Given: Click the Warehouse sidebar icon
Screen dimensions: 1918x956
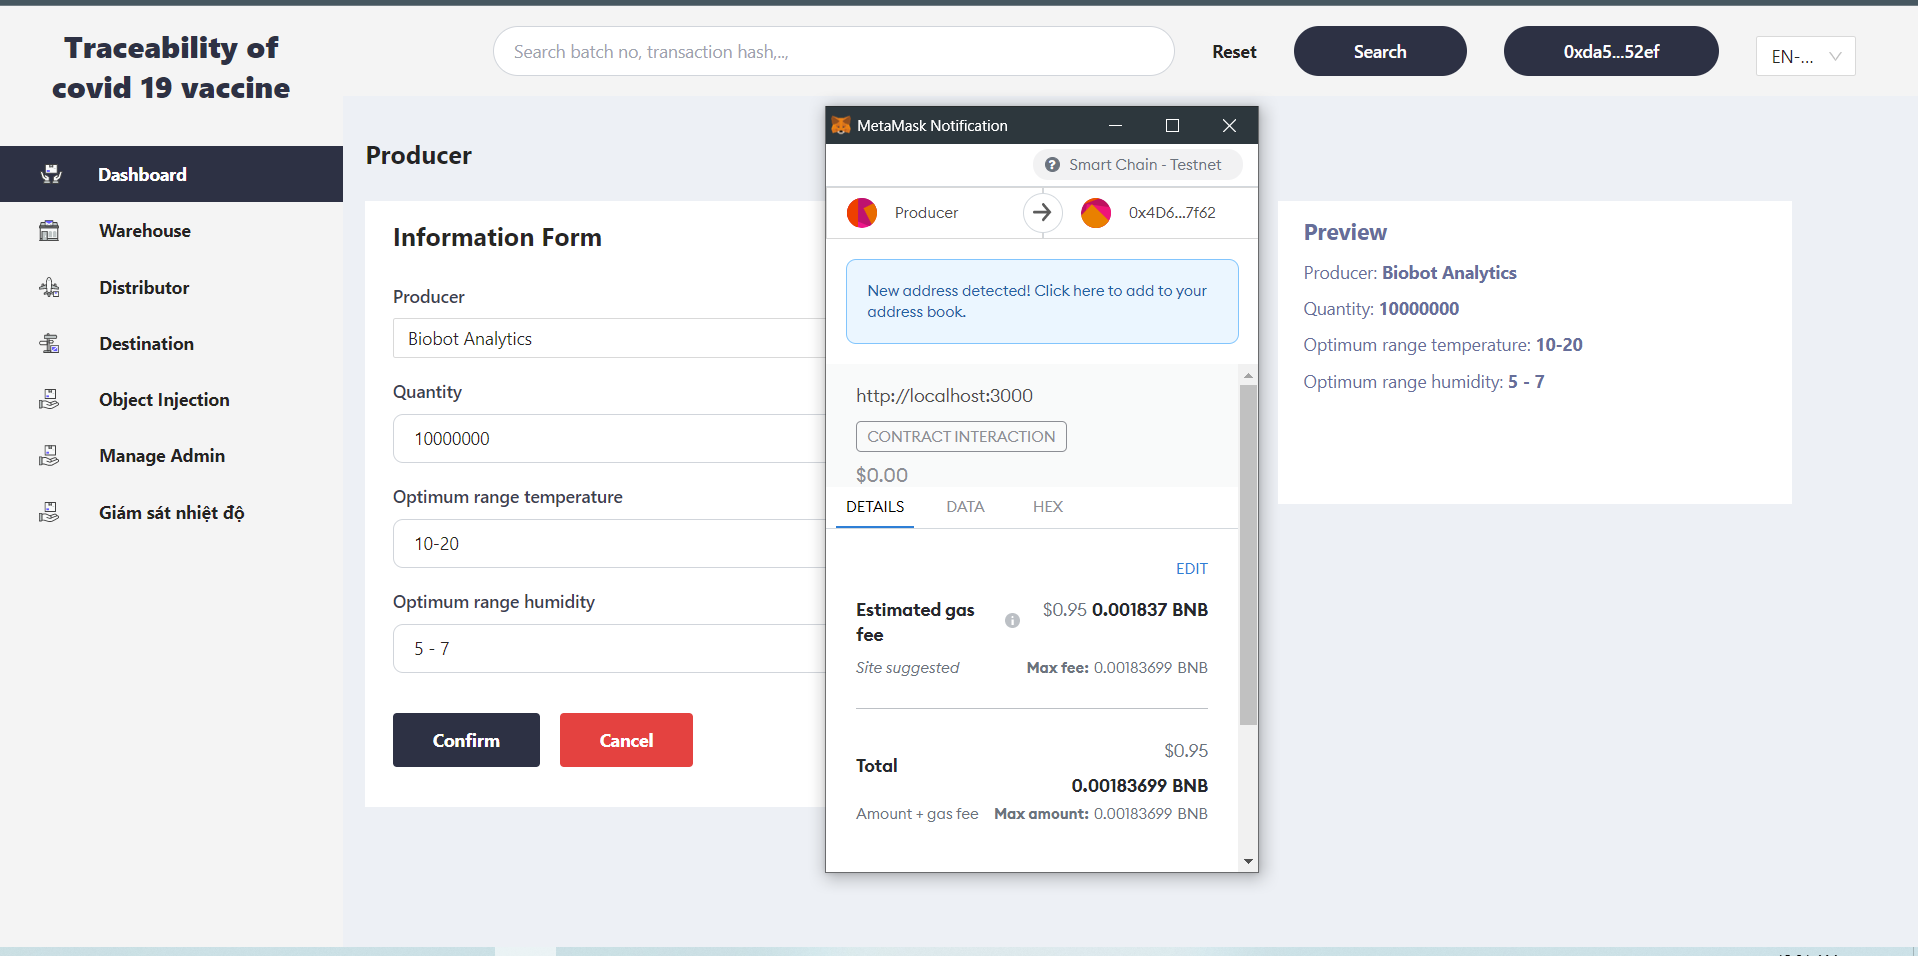Looking at the screenshot, I should [x=49, y=231].
